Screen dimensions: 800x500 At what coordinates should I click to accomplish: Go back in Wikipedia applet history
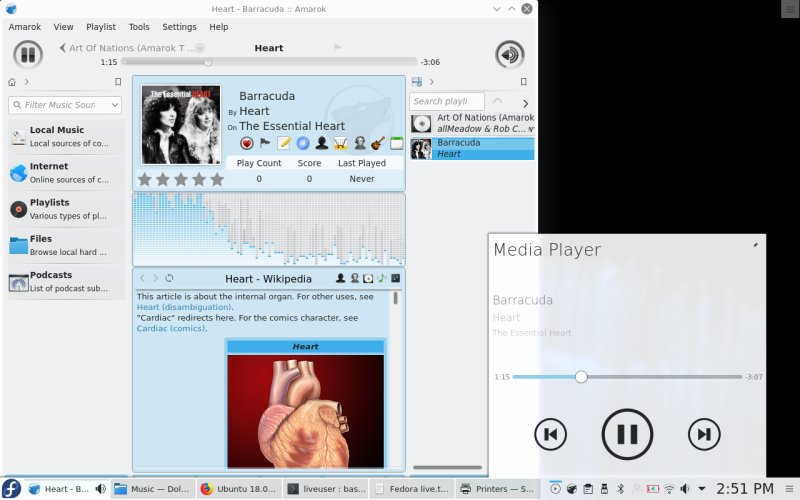coord(142,278)
